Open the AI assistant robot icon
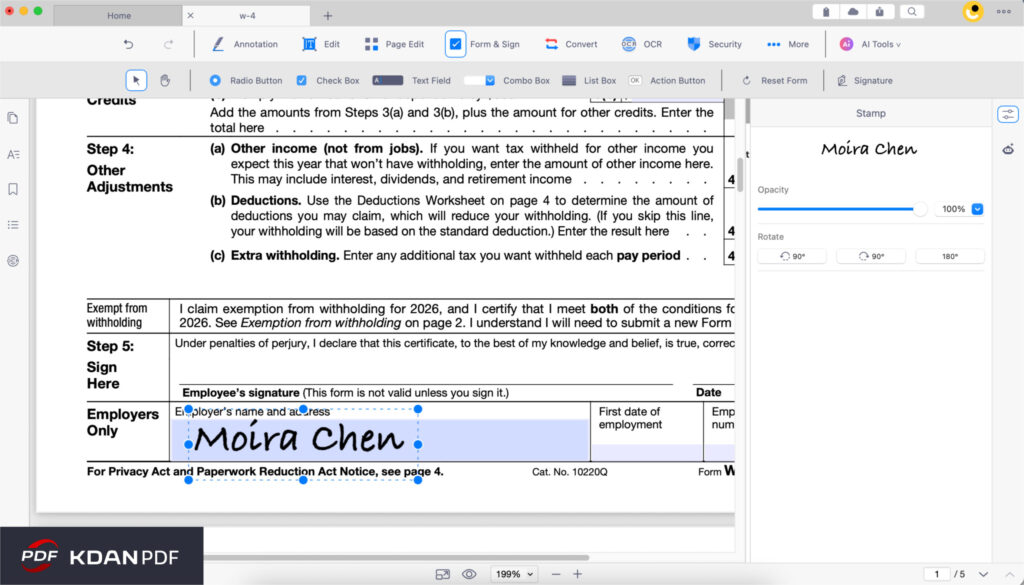Viewport: 1024px width, 585px height. [x=1008, y=148]
